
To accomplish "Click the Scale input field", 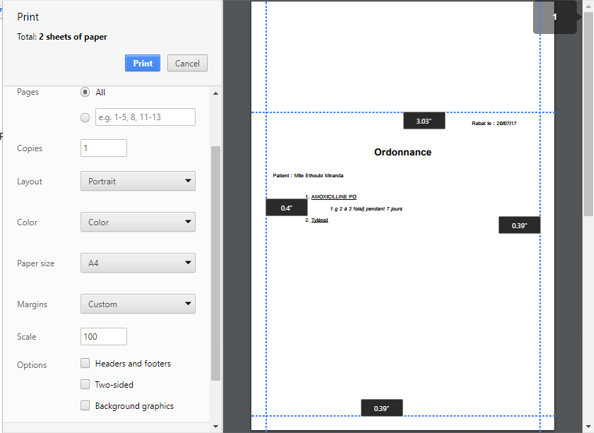I will [103, 336].
